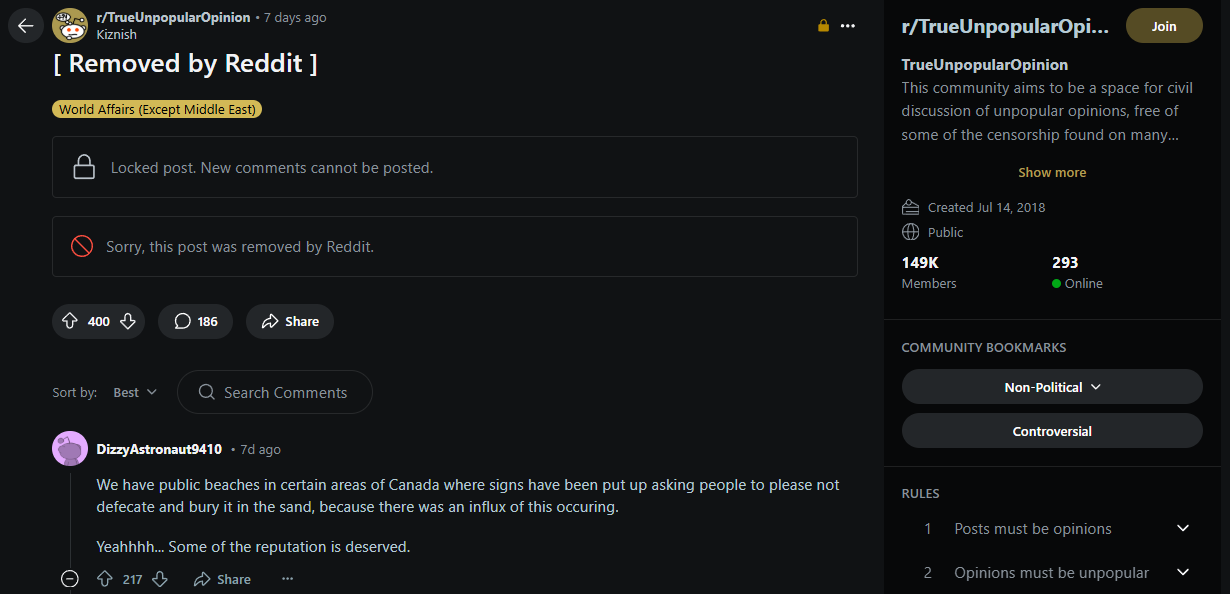The image size is (1230, 594).
Task: Click the '149K' members count
Action: (x=920, y=262)
